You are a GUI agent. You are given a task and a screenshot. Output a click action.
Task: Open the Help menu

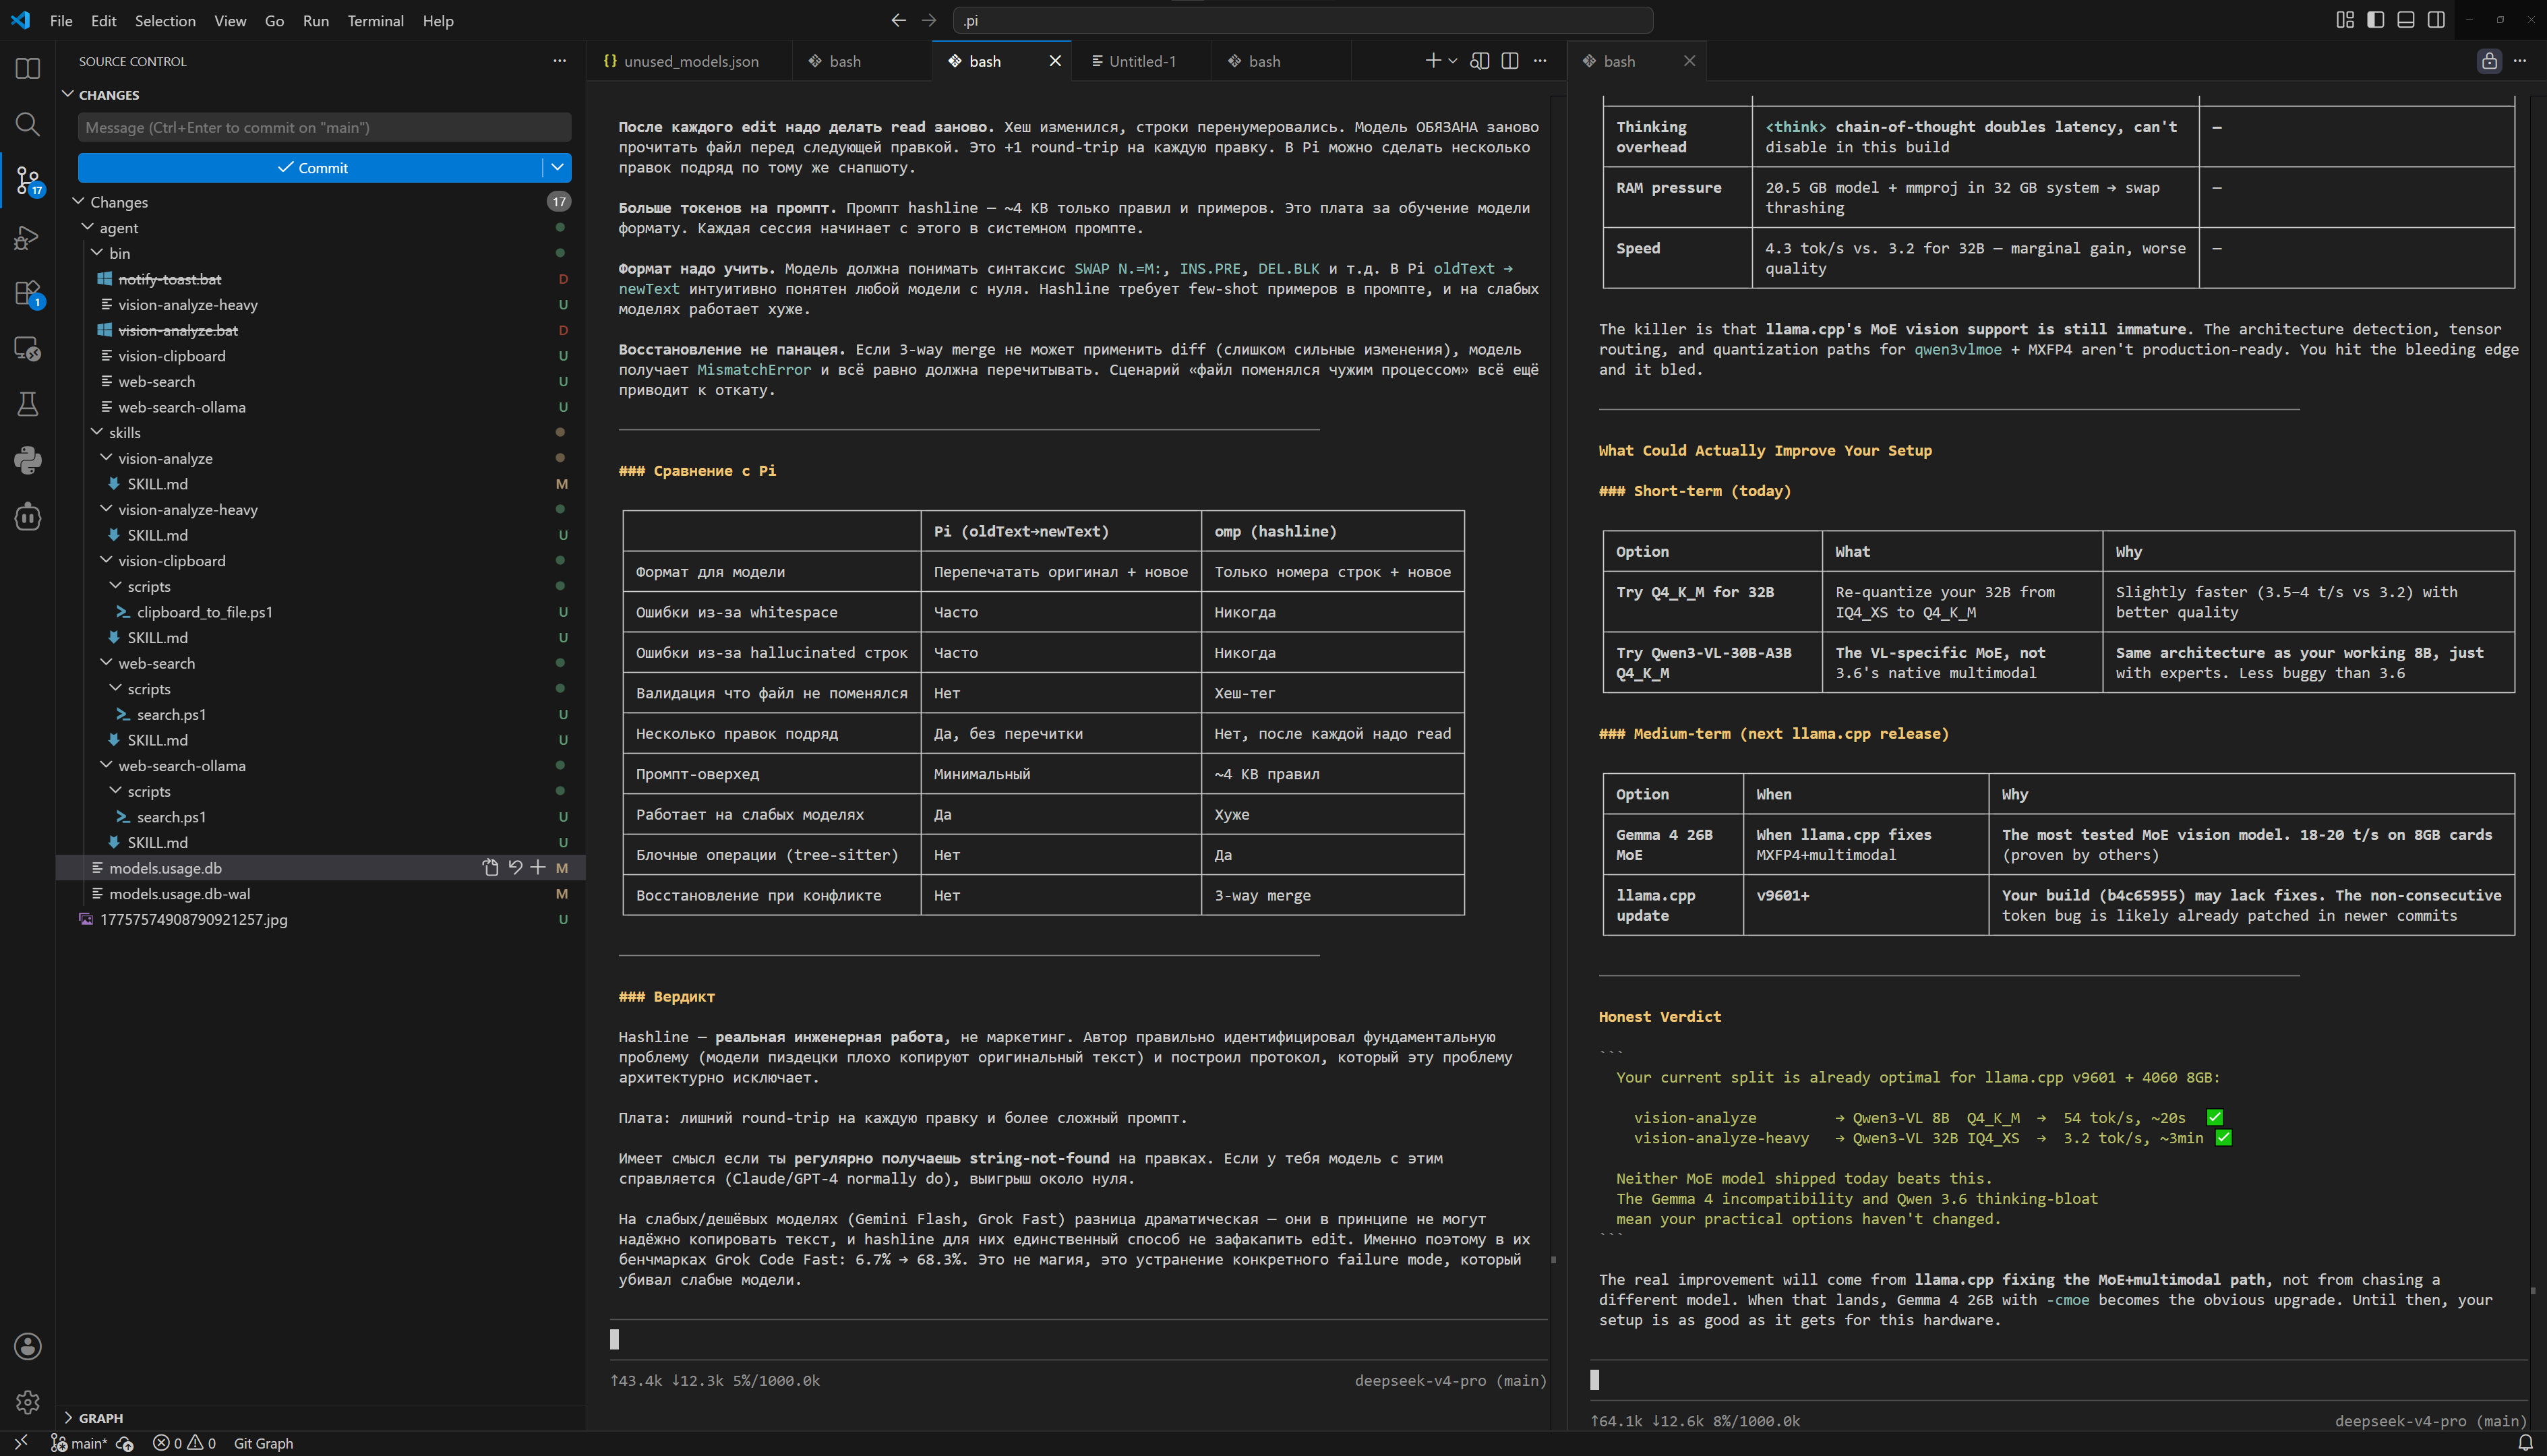click(x=438, y=20)
